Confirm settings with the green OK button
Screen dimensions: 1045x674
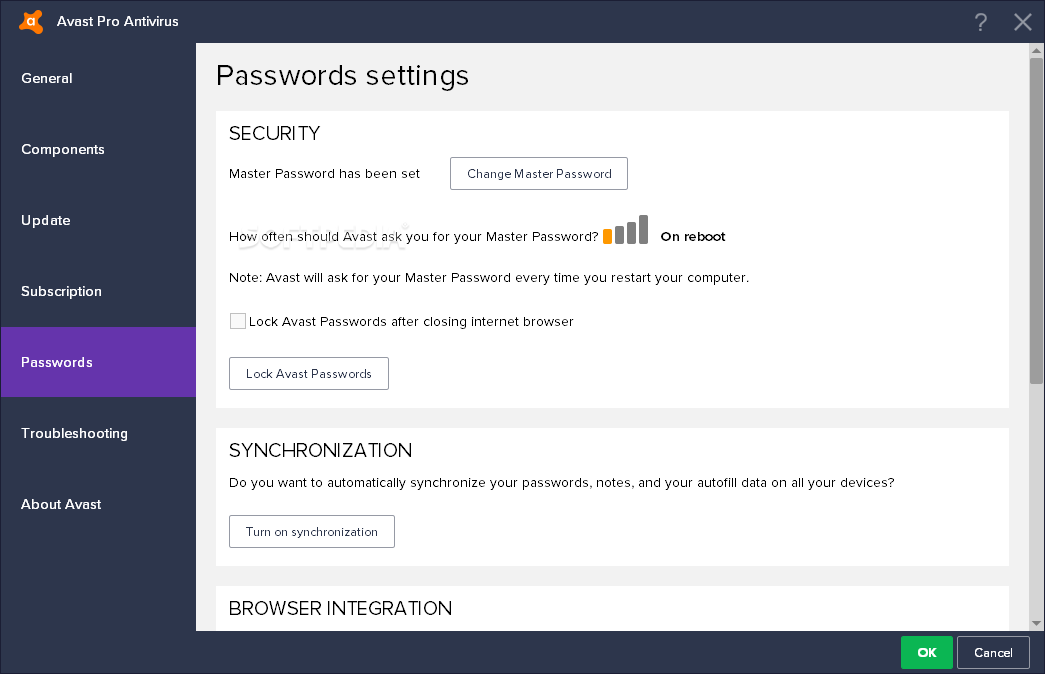[926, 653]
